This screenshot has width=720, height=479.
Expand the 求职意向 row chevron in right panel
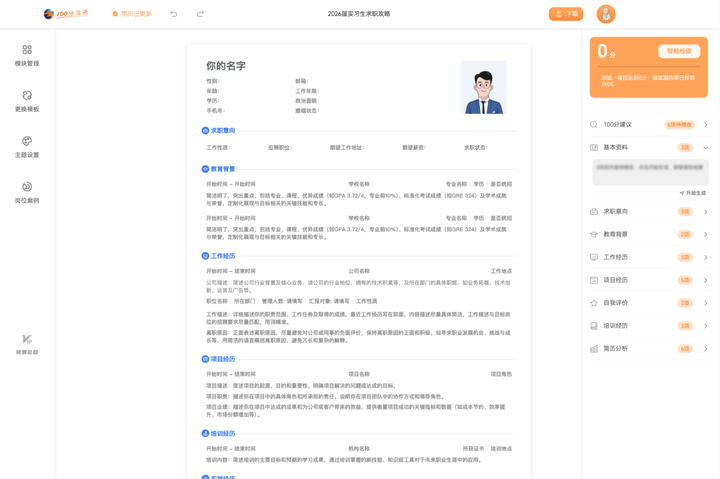pos(706,212)
